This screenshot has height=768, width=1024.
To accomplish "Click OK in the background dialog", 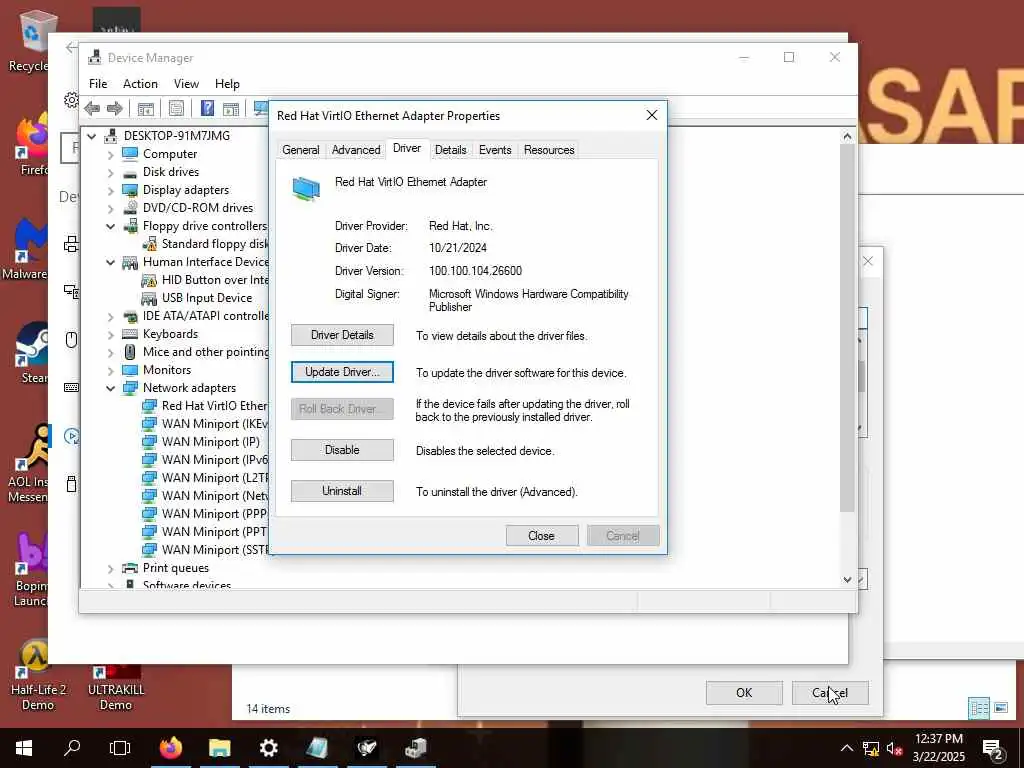I will pos(744,693).
